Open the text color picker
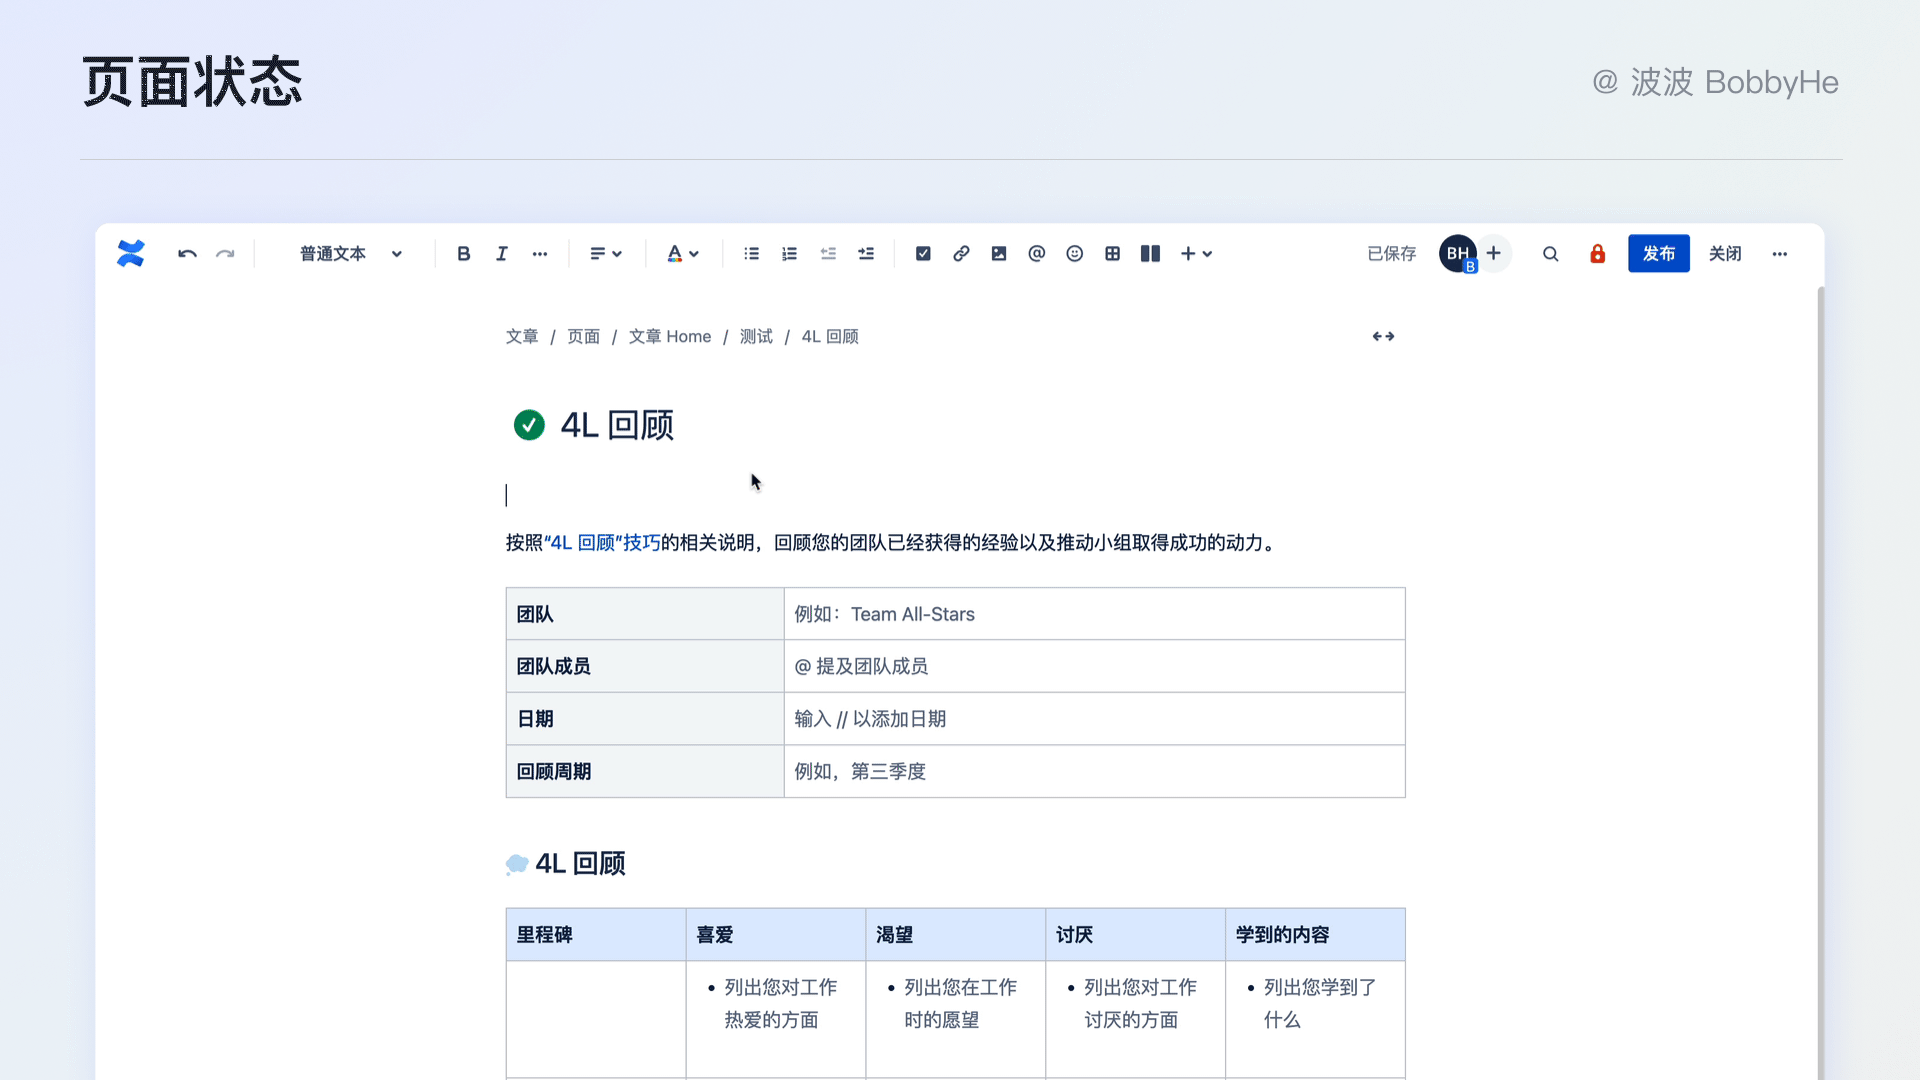The height and width of the screenshot is (1080, 1920). click(683, 254)
